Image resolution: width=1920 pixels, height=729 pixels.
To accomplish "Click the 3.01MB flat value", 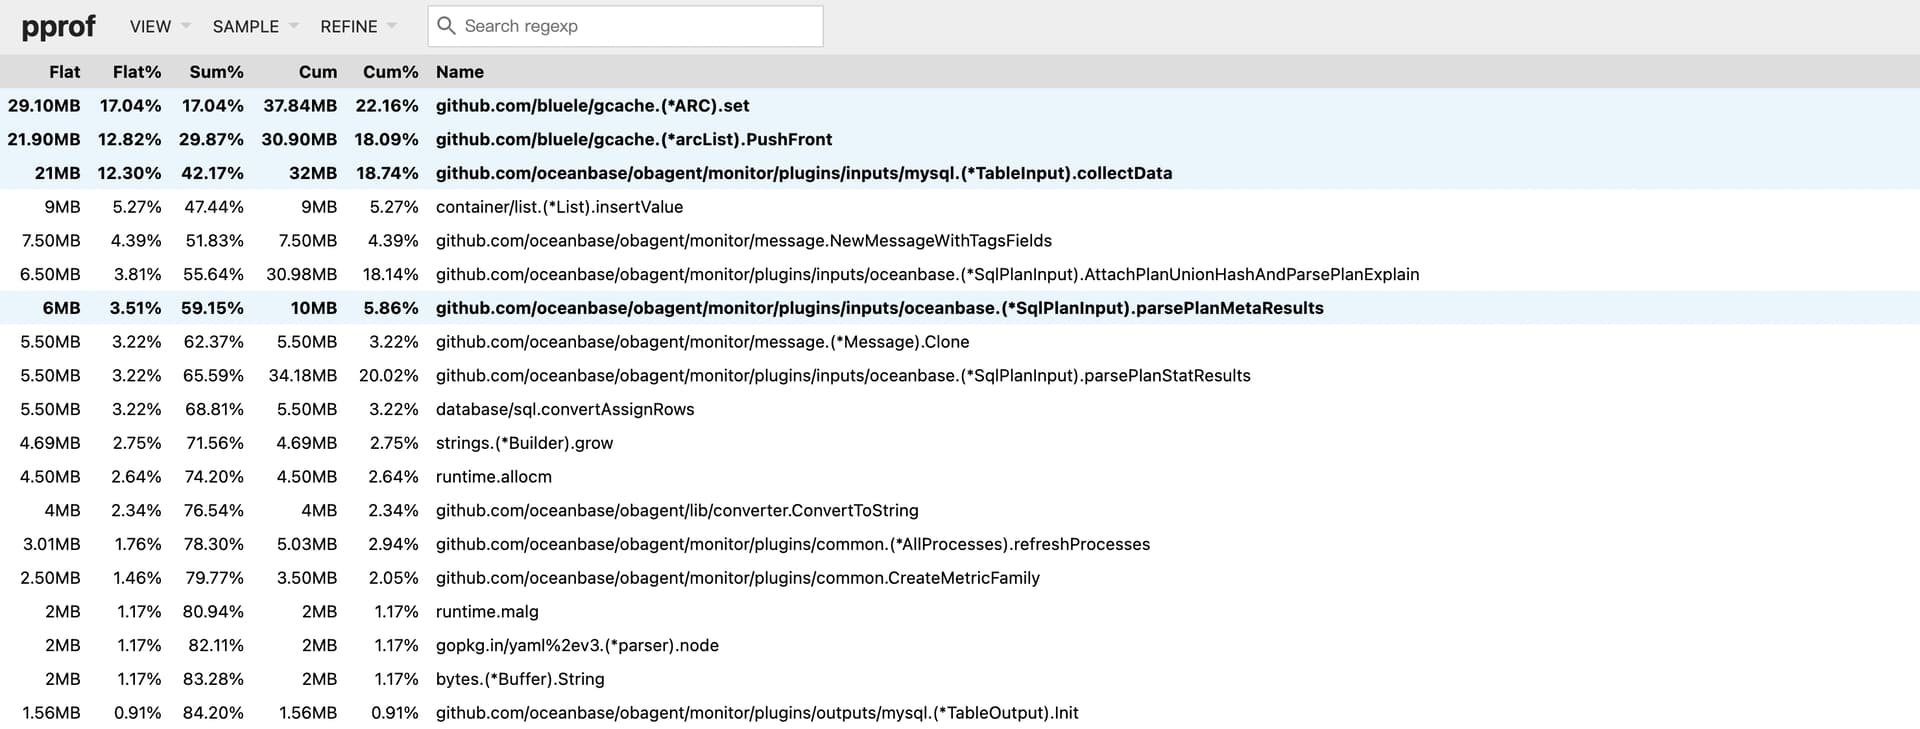I will click(x=52, y=544).
